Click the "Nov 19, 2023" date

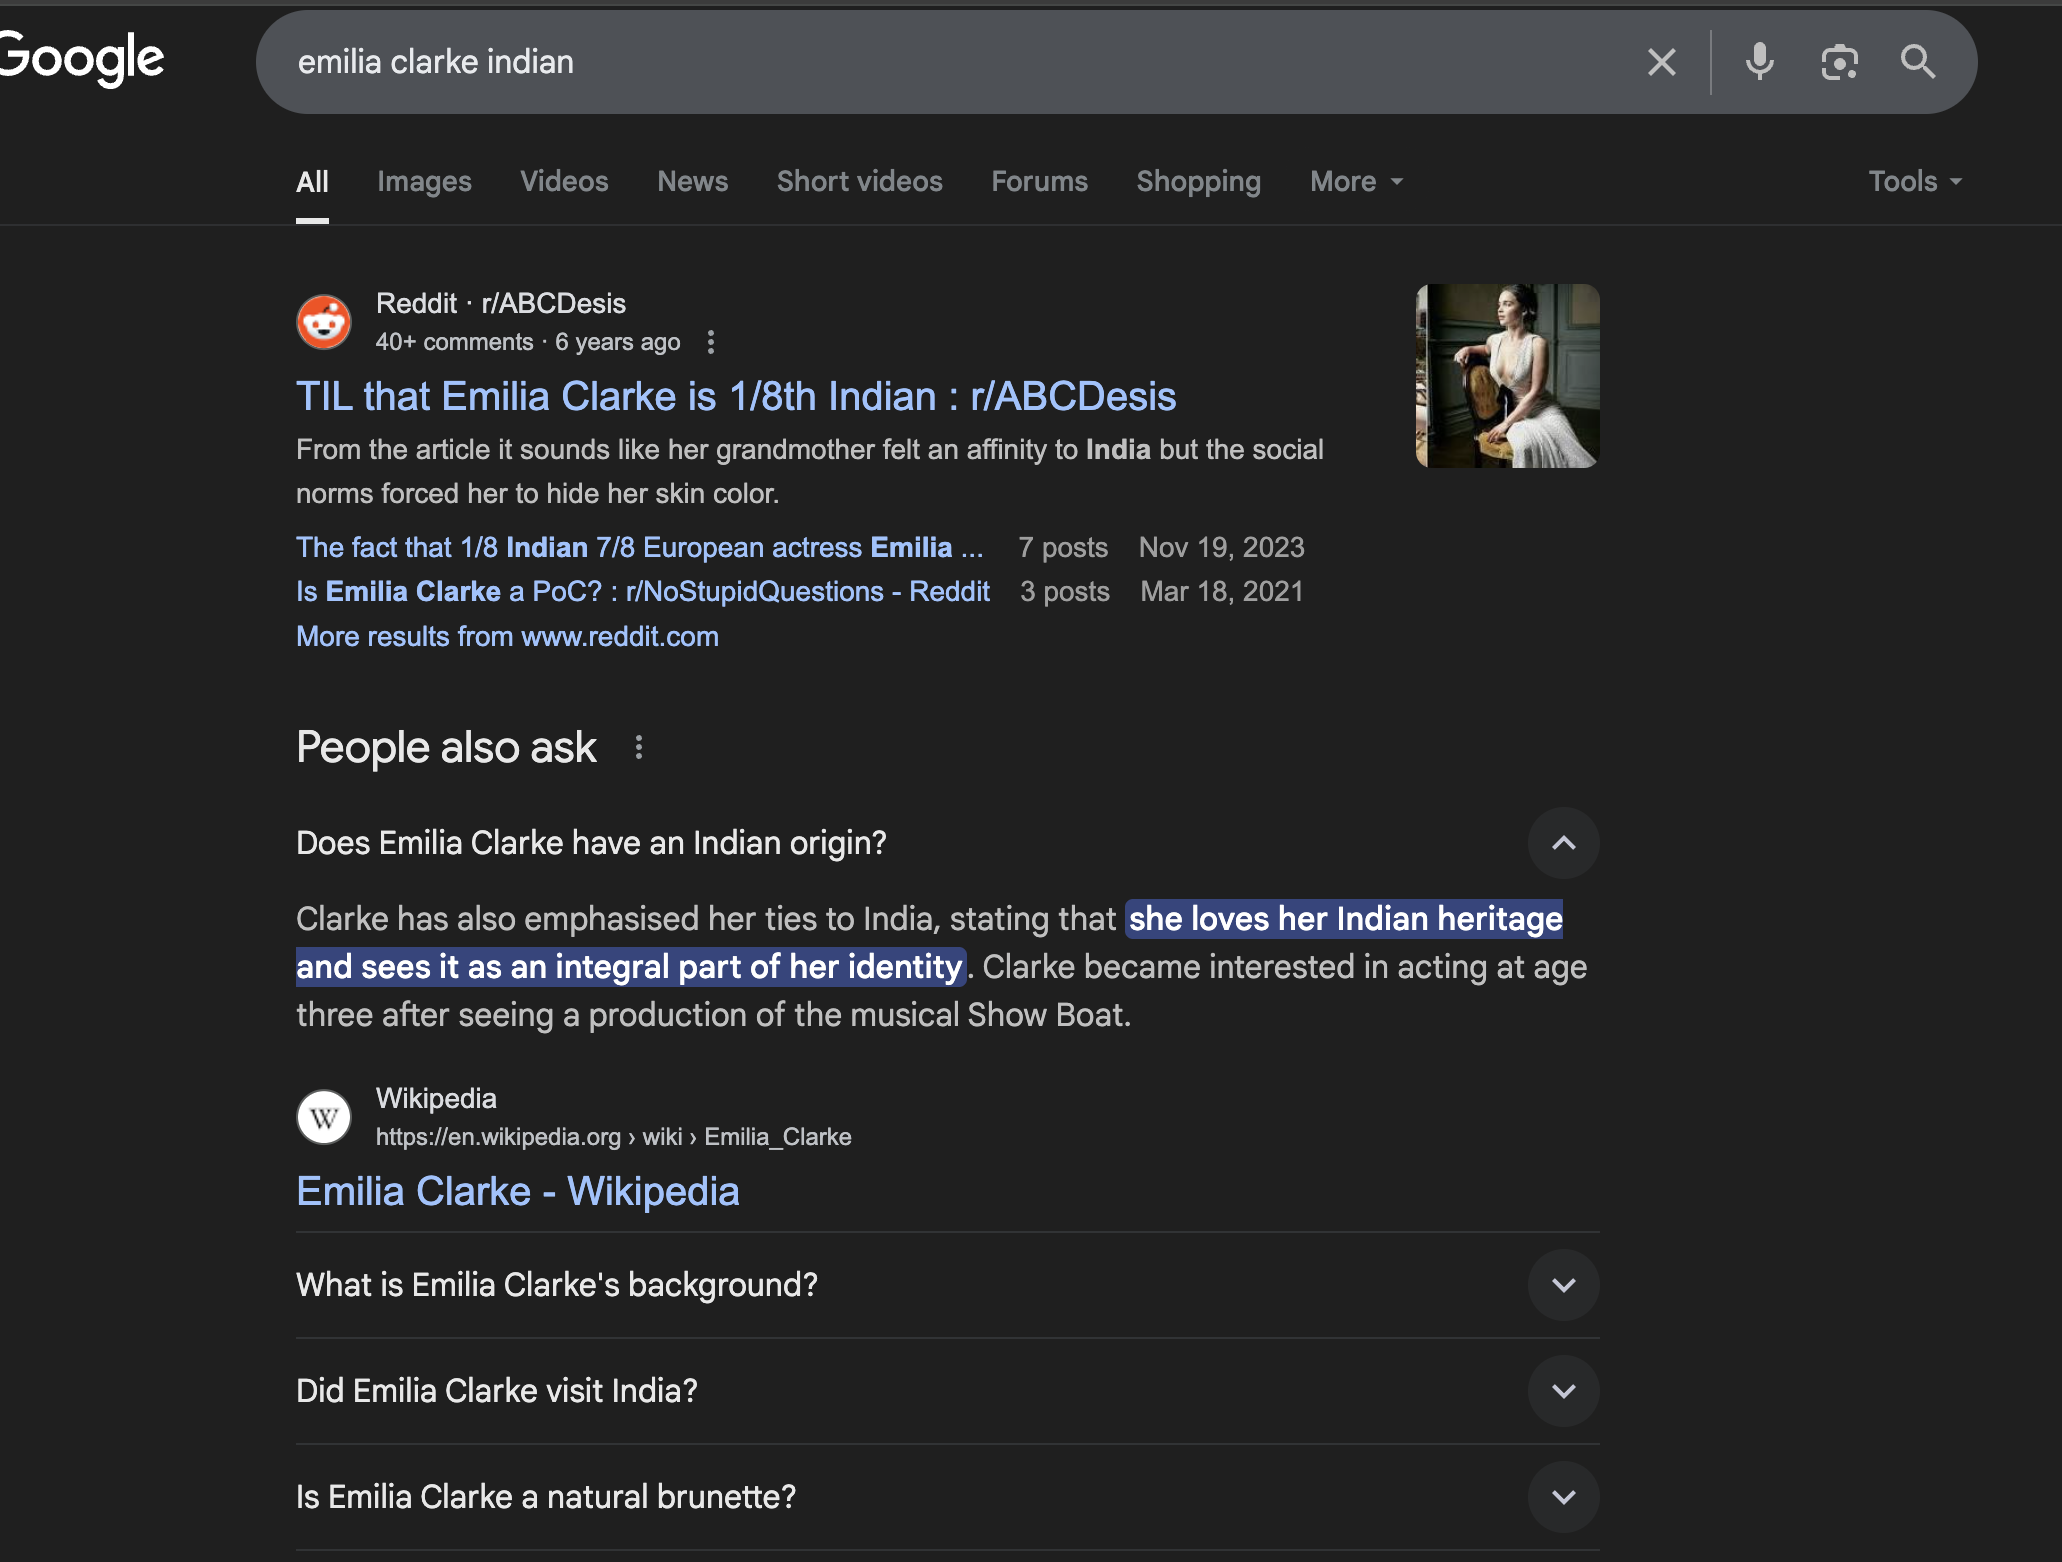[1221, 547]
